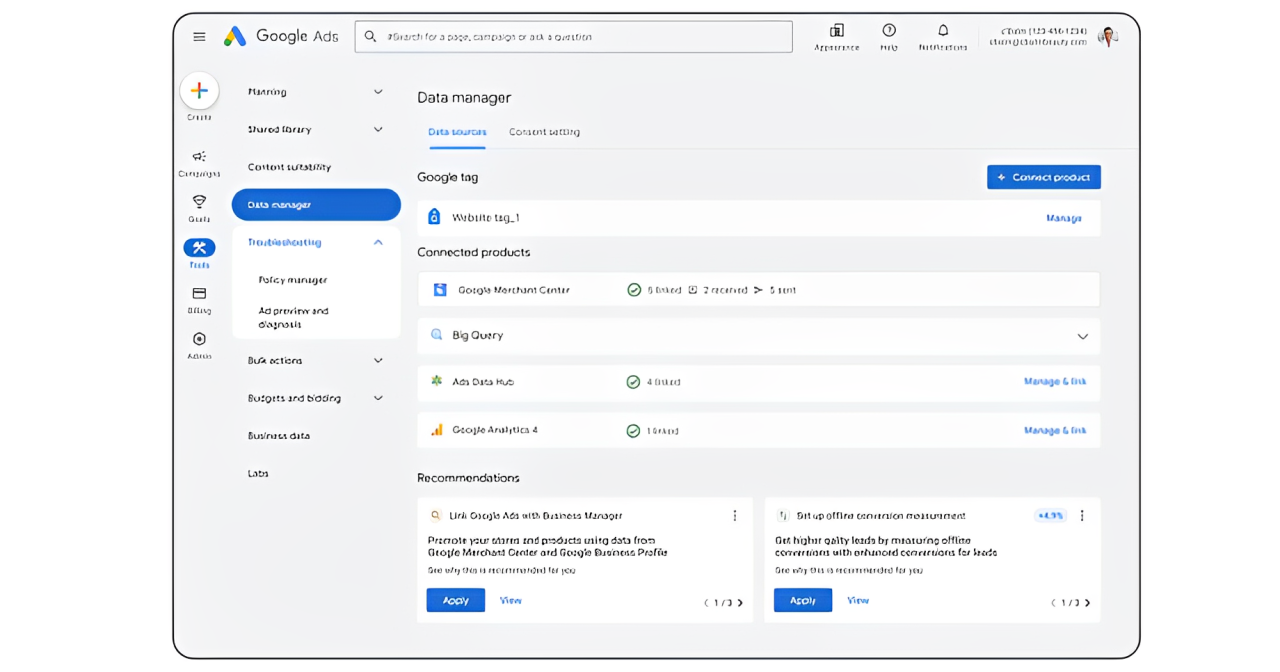Open the Appearance settings icon
1280x672 pixels.
coord(837,32)
